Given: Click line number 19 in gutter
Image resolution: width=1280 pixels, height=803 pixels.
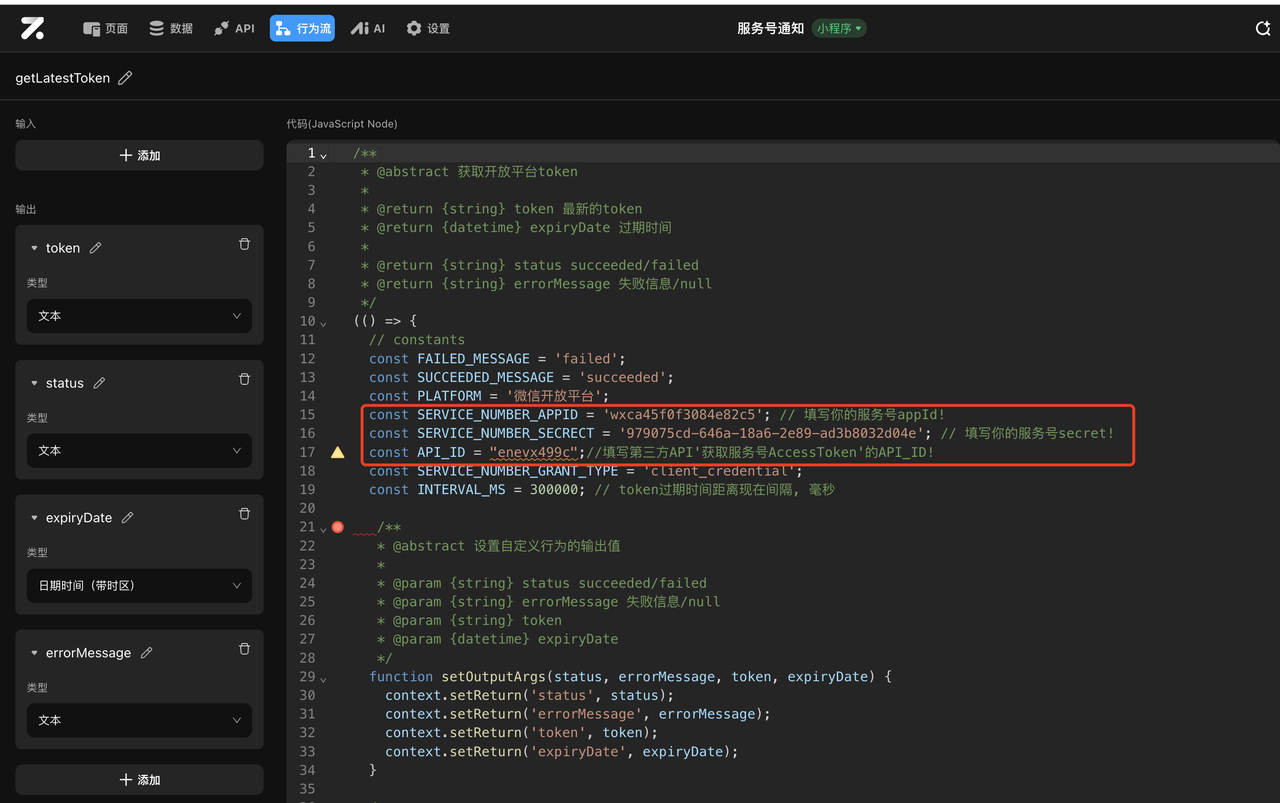Looking at the screenshot, I should 307,490.
